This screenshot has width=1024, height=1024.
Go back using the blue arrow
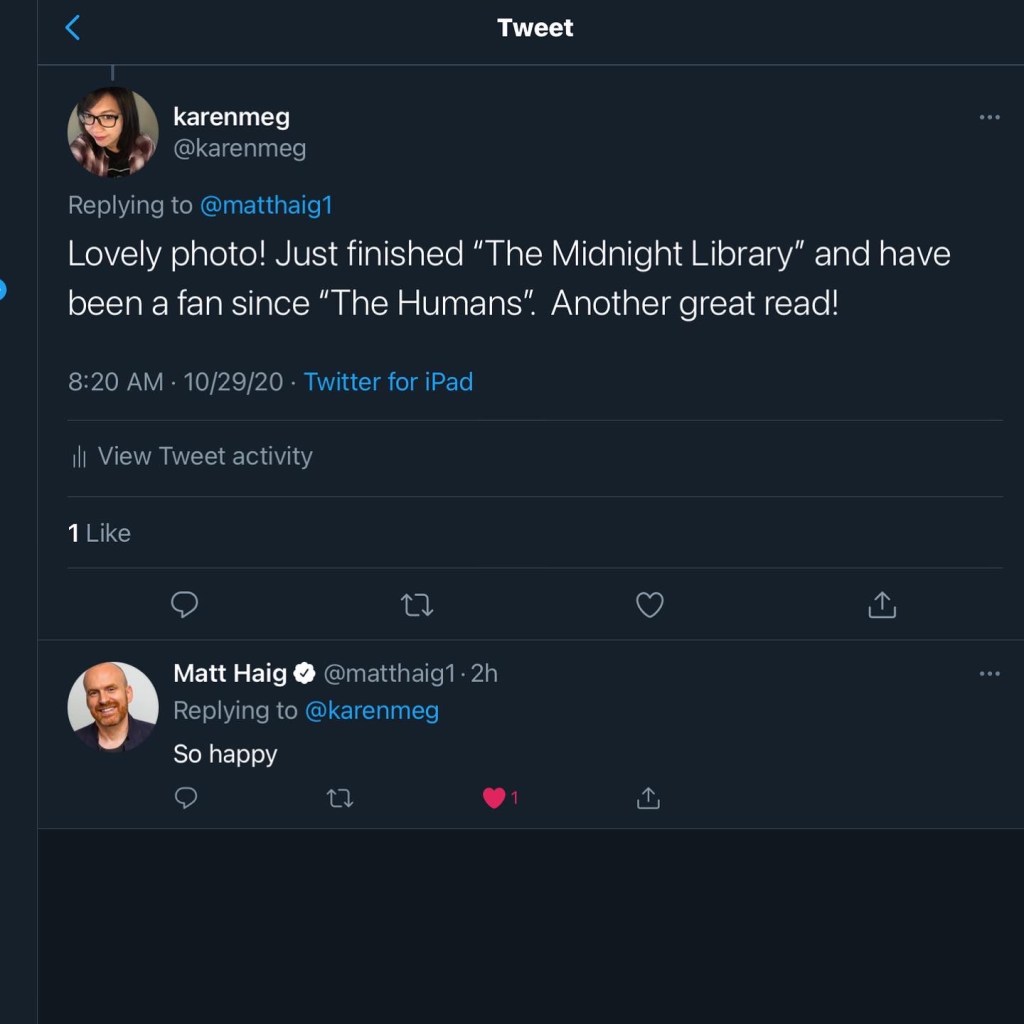pyautogui.click(x=72, y=28)
